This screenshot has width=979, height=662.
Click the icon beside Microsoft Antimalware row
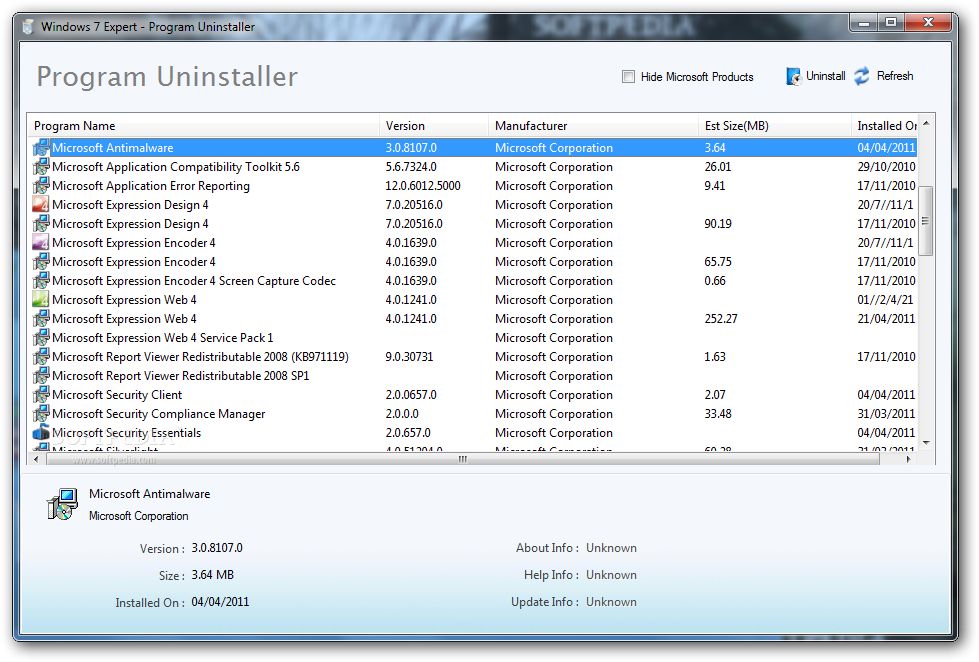41,148
